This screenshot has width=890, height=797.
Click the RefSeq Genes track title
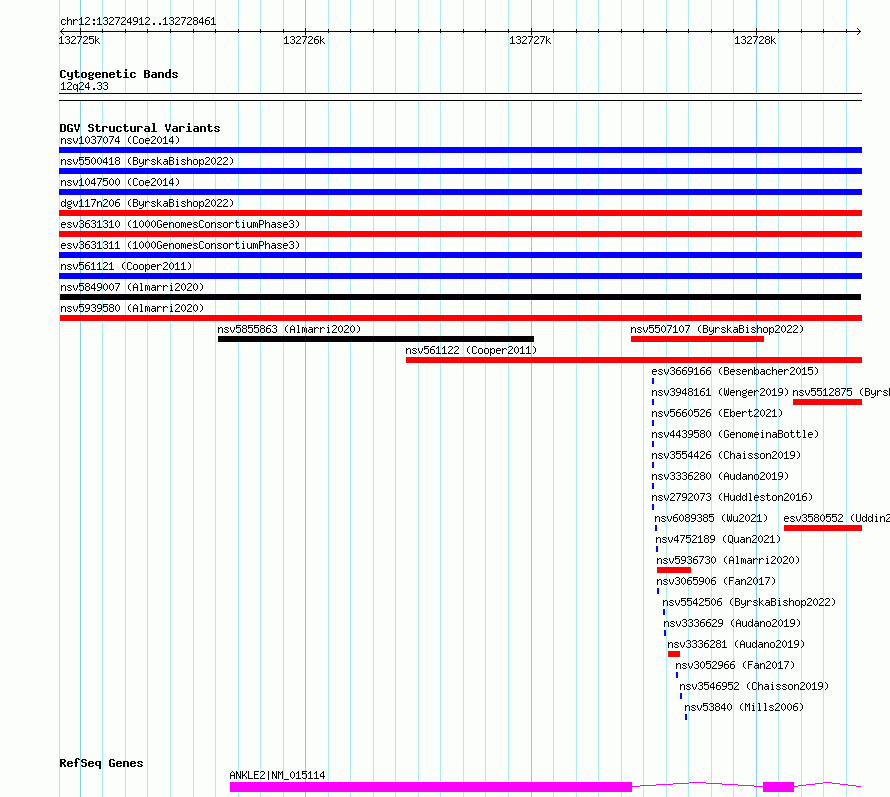[x=101, y=764]
